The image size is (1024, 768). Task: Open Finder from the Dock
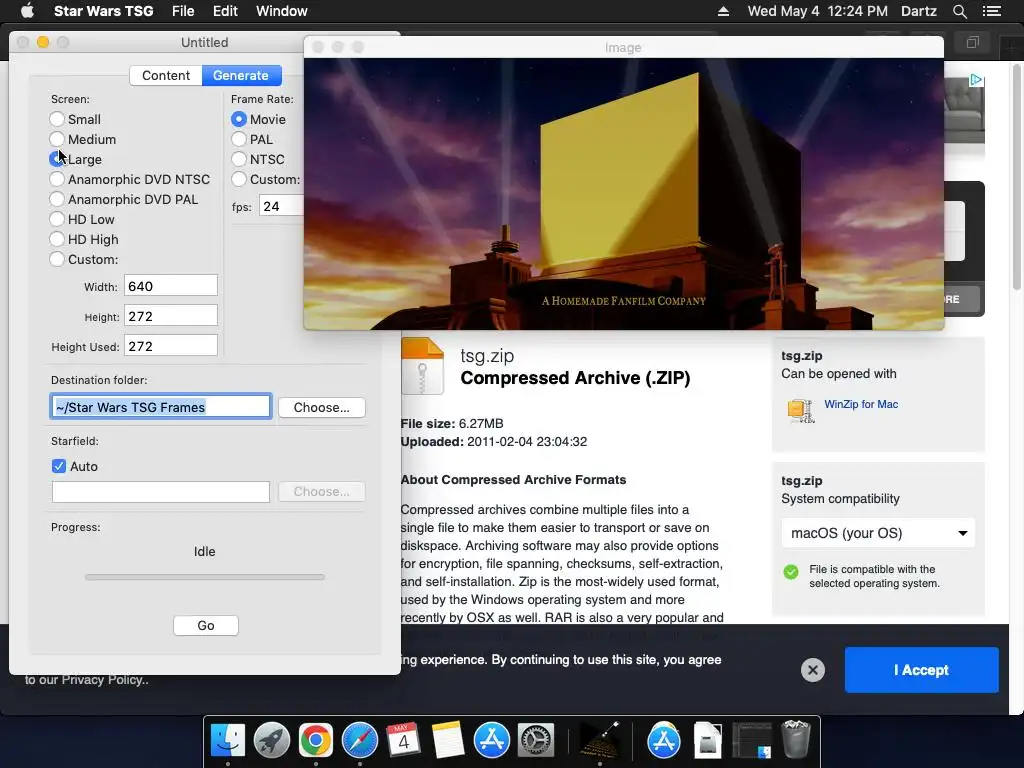tap(228, 741)
